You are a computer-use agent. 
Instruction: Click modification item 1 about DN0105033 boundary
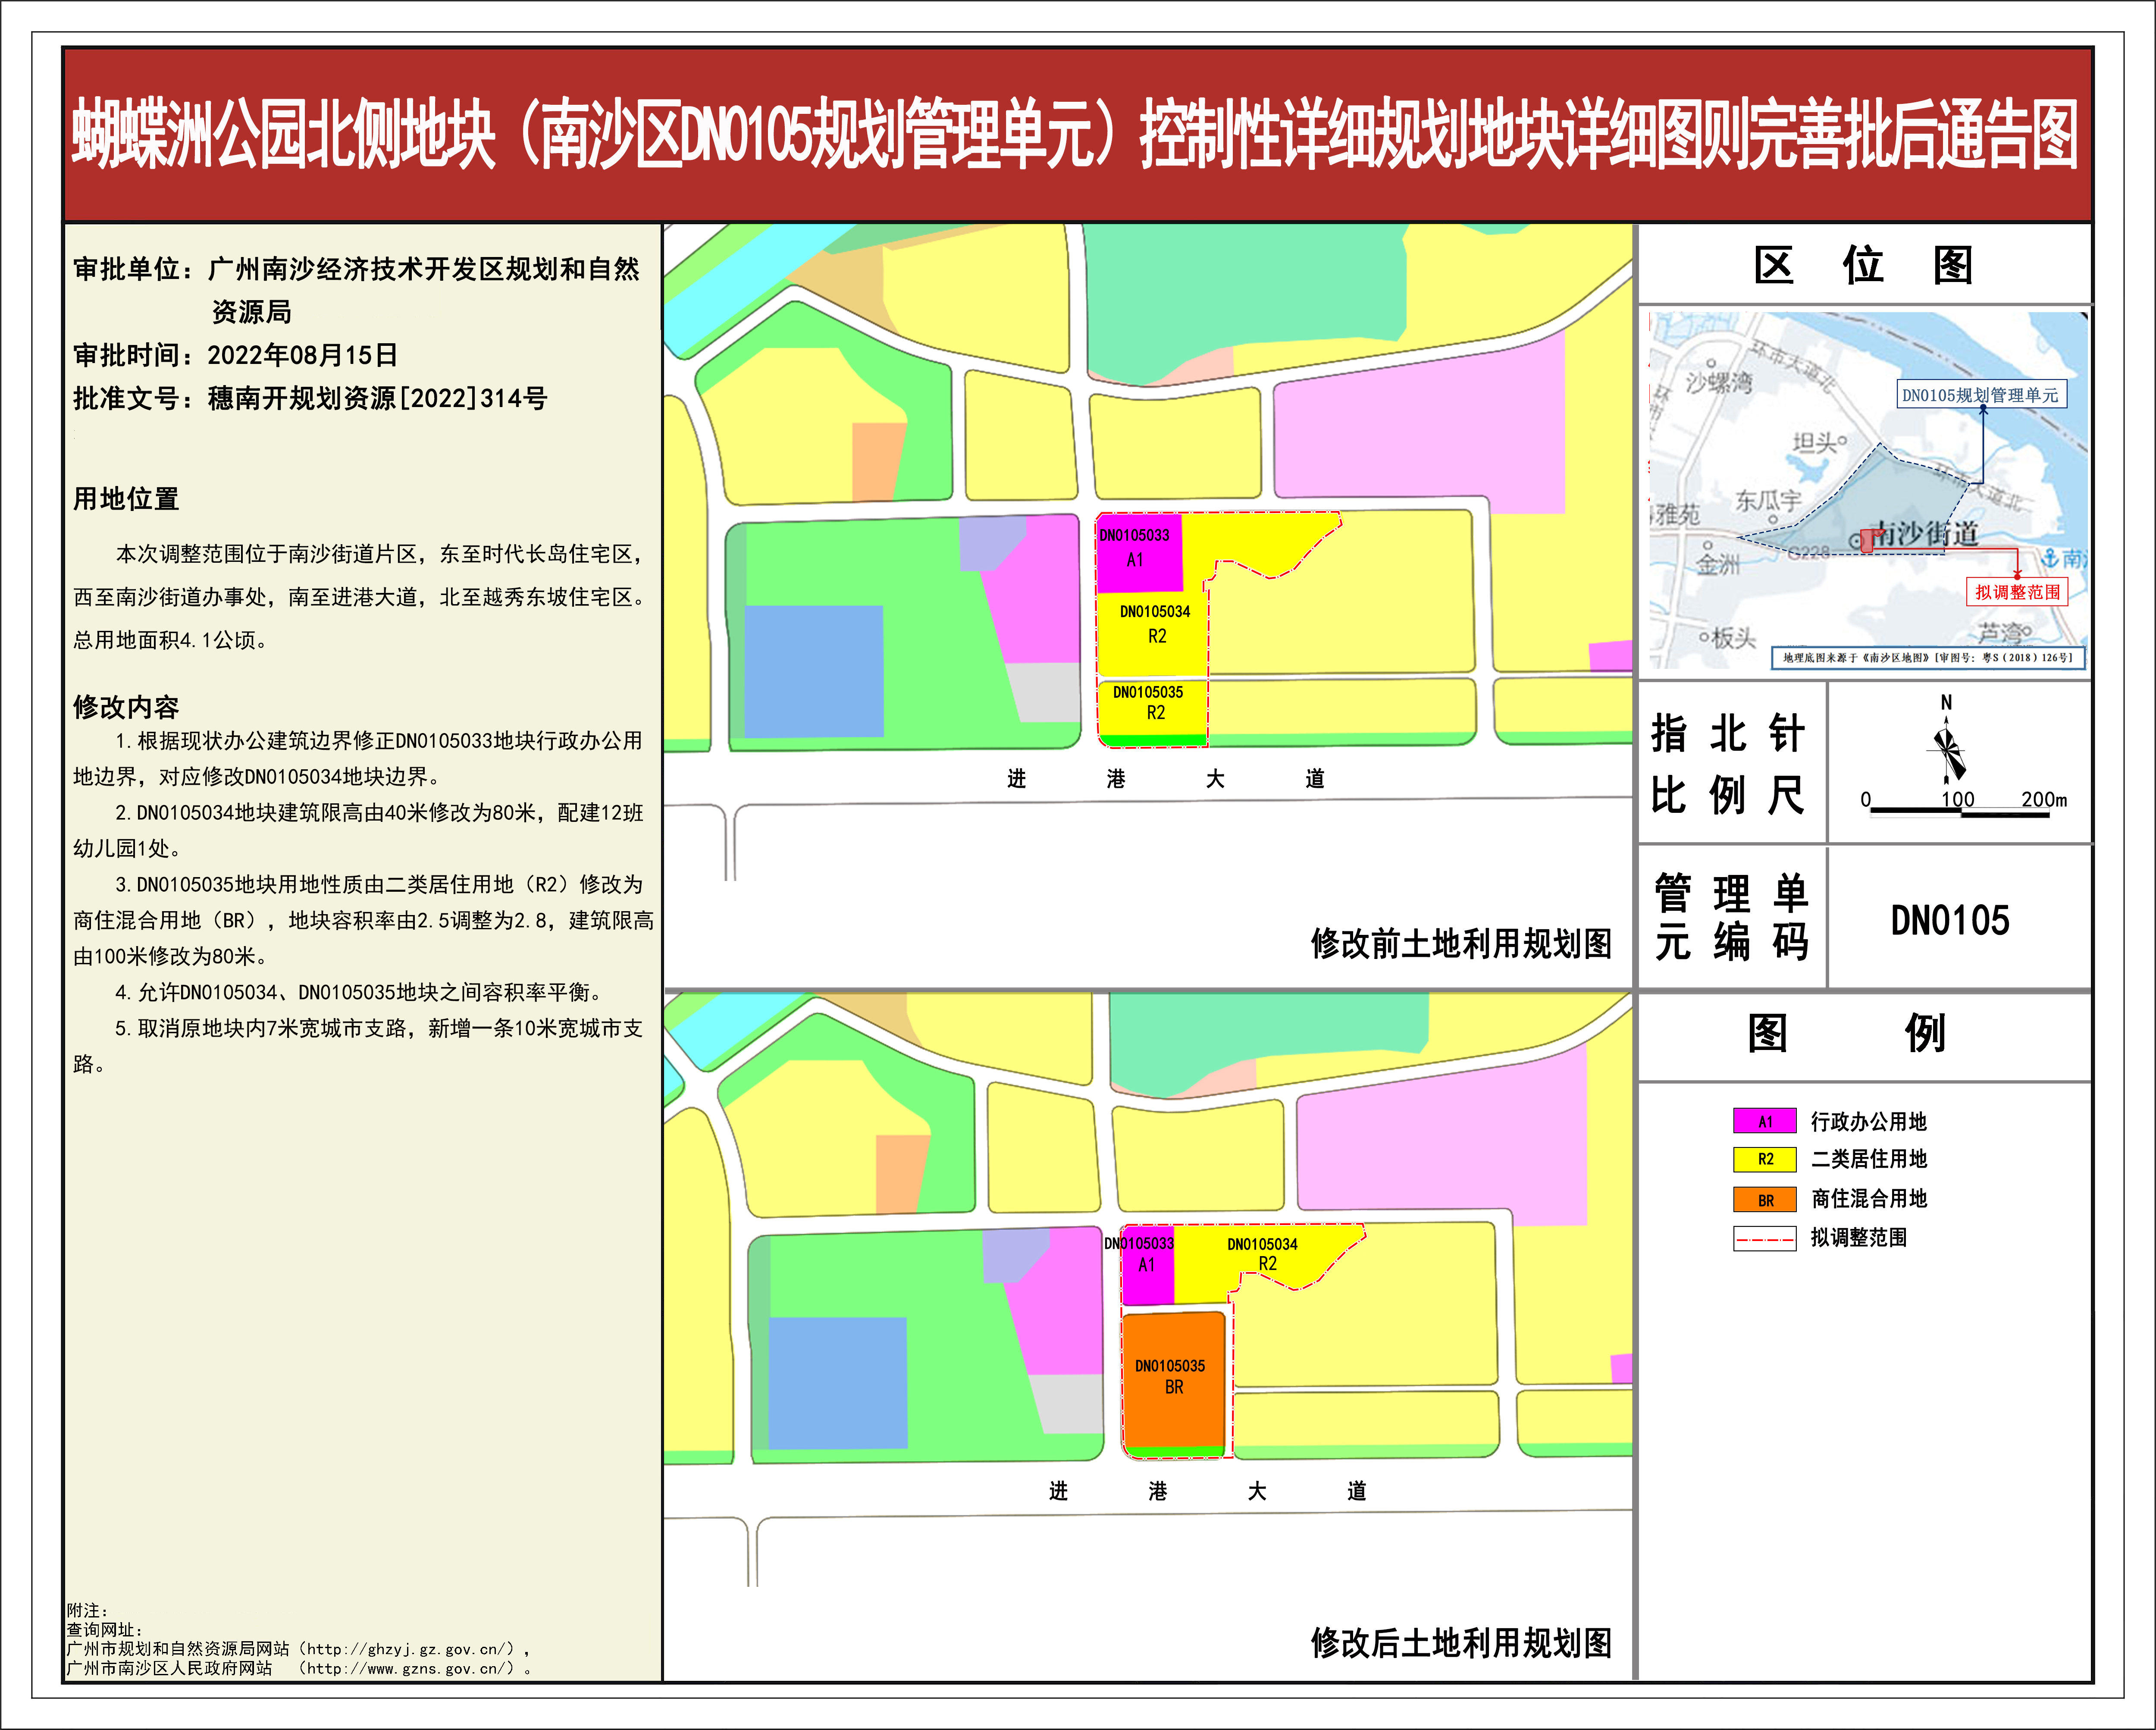coord(358,758)
